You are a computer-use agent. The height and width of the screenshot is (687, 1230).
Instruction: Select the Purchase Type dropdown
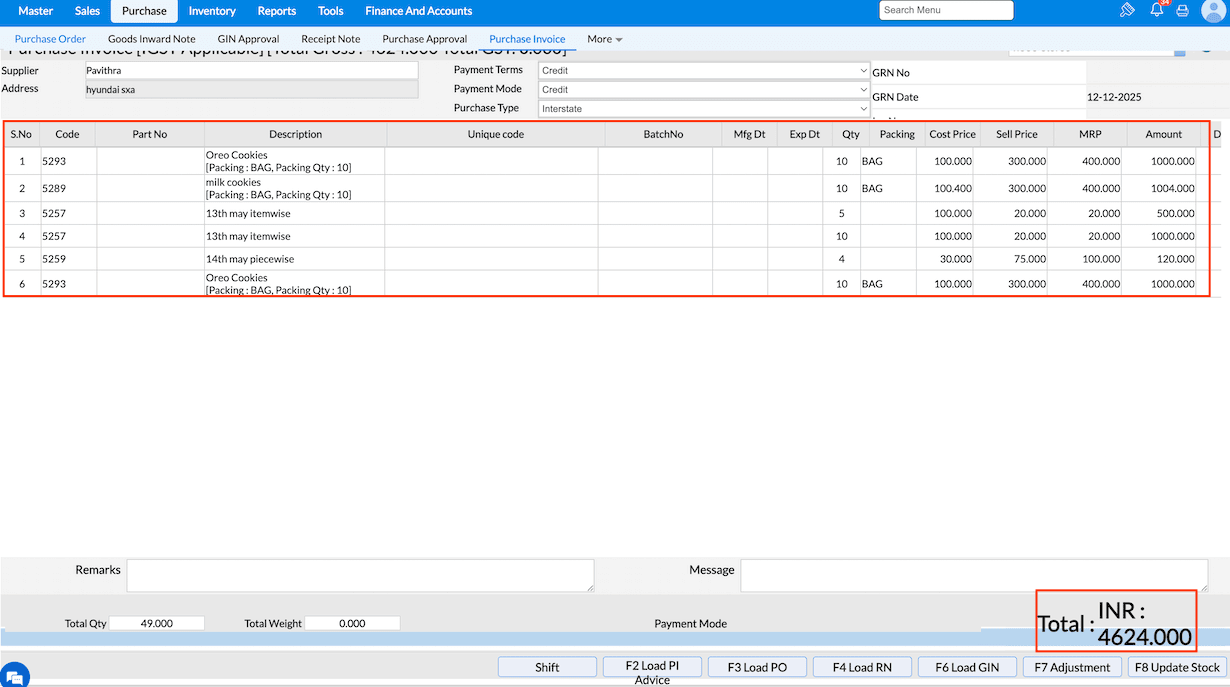click(704, 109)
